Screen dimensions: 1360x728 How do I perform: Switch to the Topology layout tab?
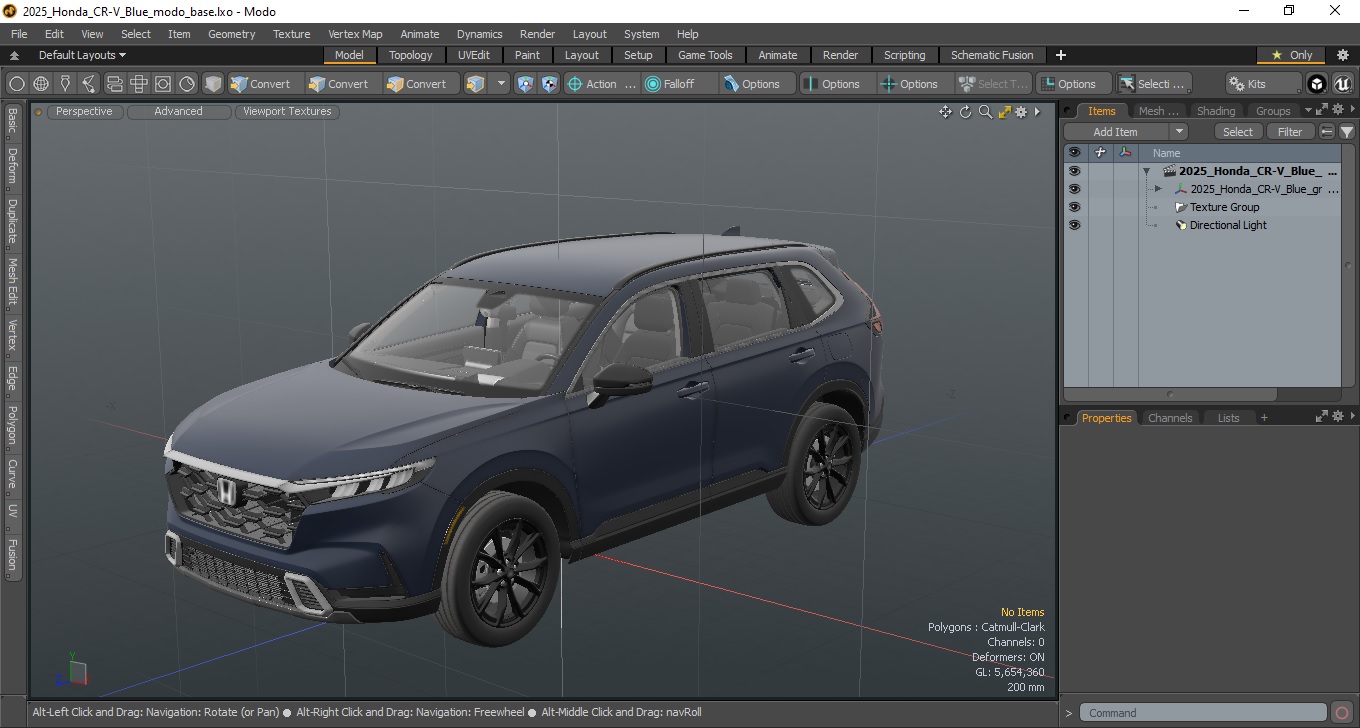click(411, 55)
